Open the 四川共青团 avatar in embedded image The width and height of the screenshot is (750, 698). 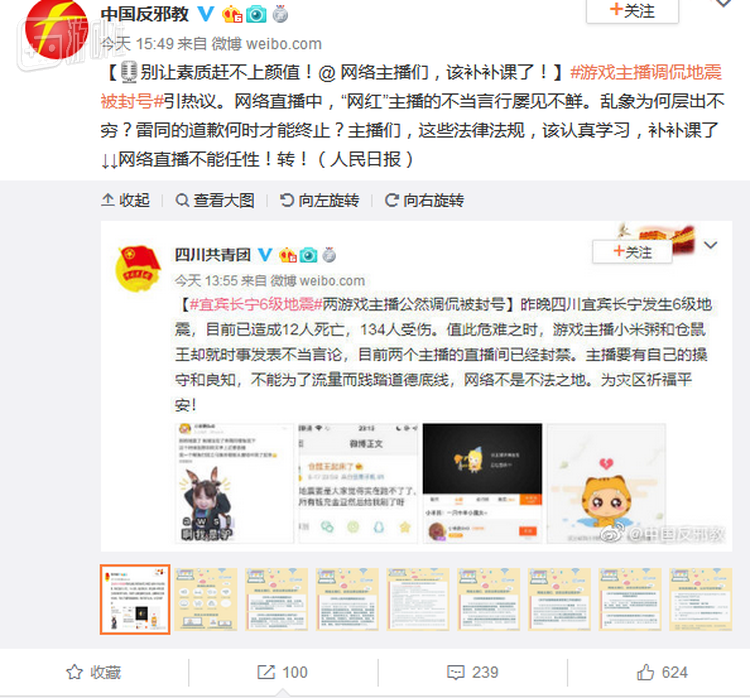(138, 268)
